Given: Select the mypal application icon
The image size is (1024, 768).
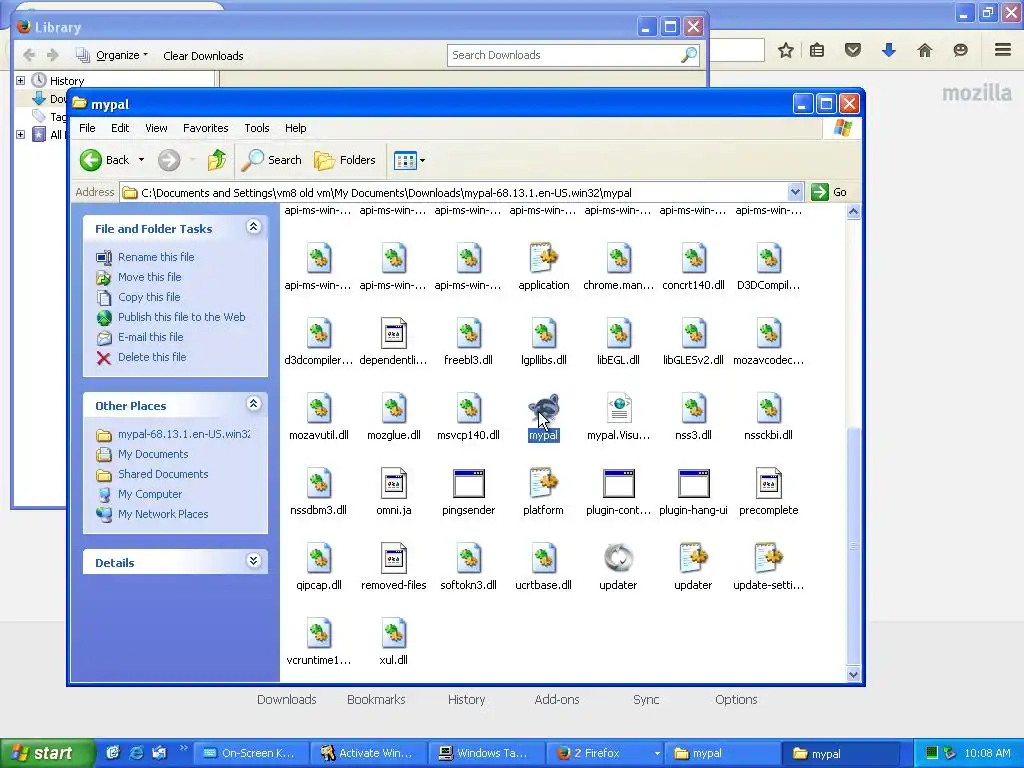Looking at the screenshot, I should (543, 409).
